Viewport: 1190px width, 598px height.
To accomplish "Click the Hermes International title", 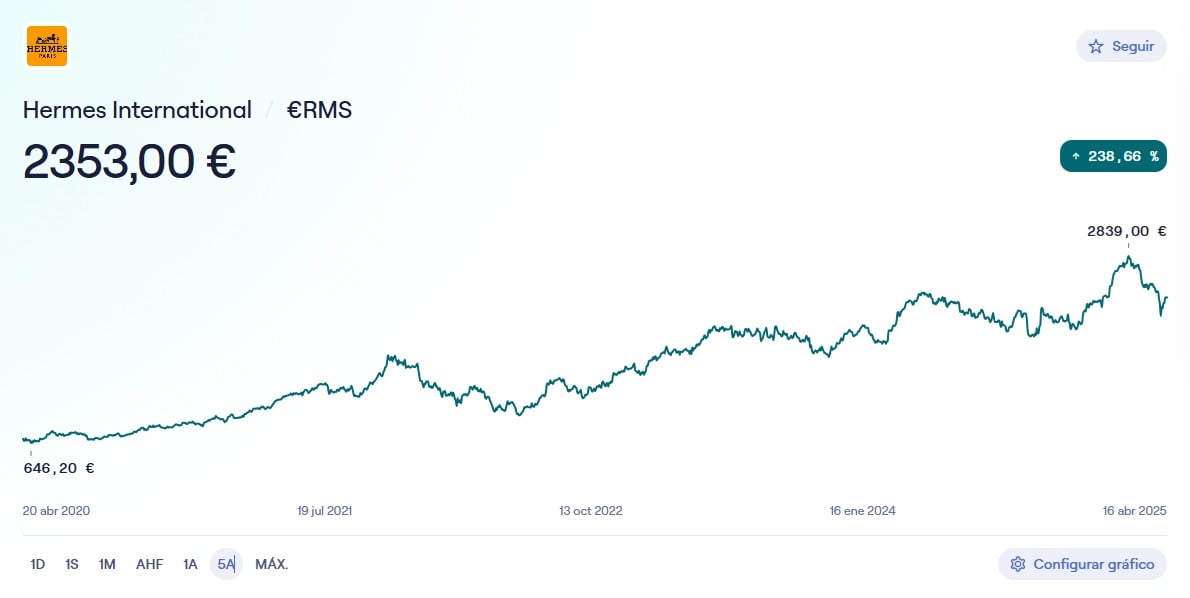I will [137, 110].
